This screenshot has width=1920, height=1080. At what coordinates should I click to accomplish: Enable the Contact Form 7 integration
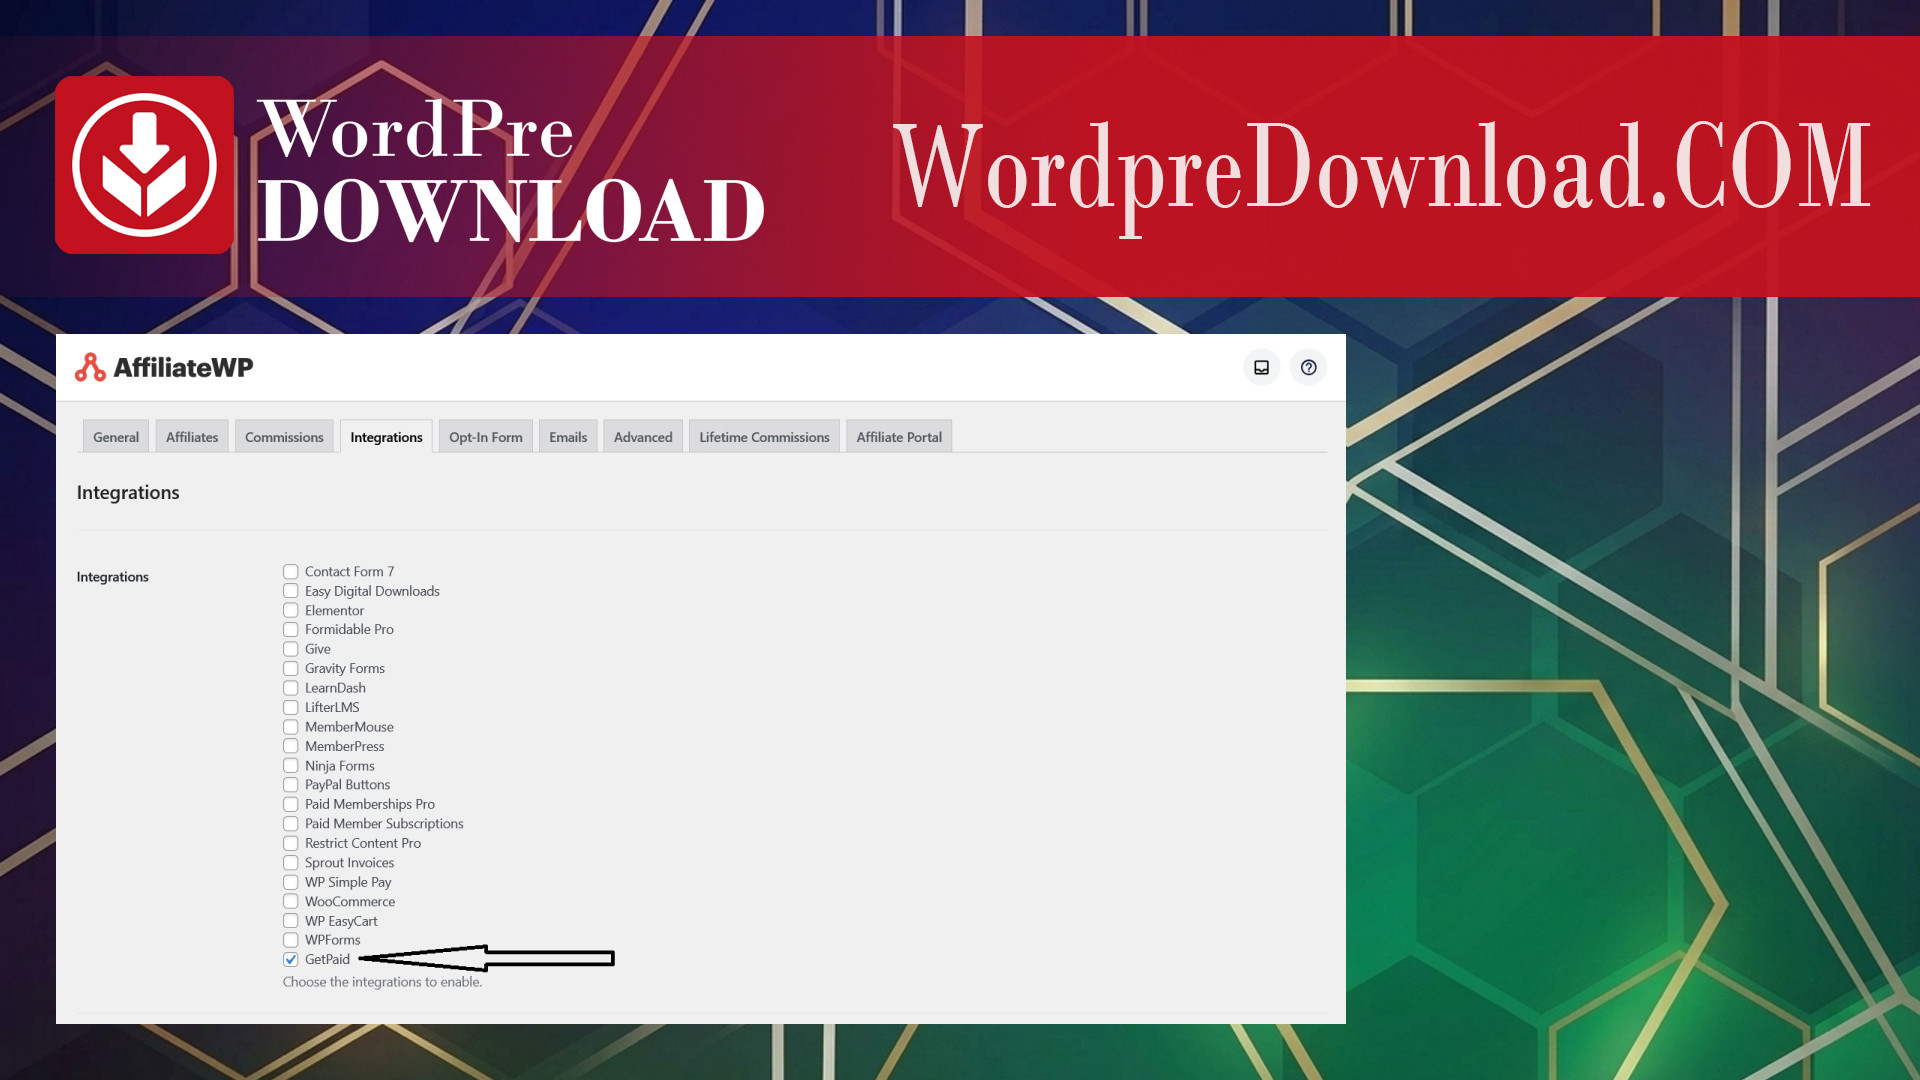click(290, 572)
